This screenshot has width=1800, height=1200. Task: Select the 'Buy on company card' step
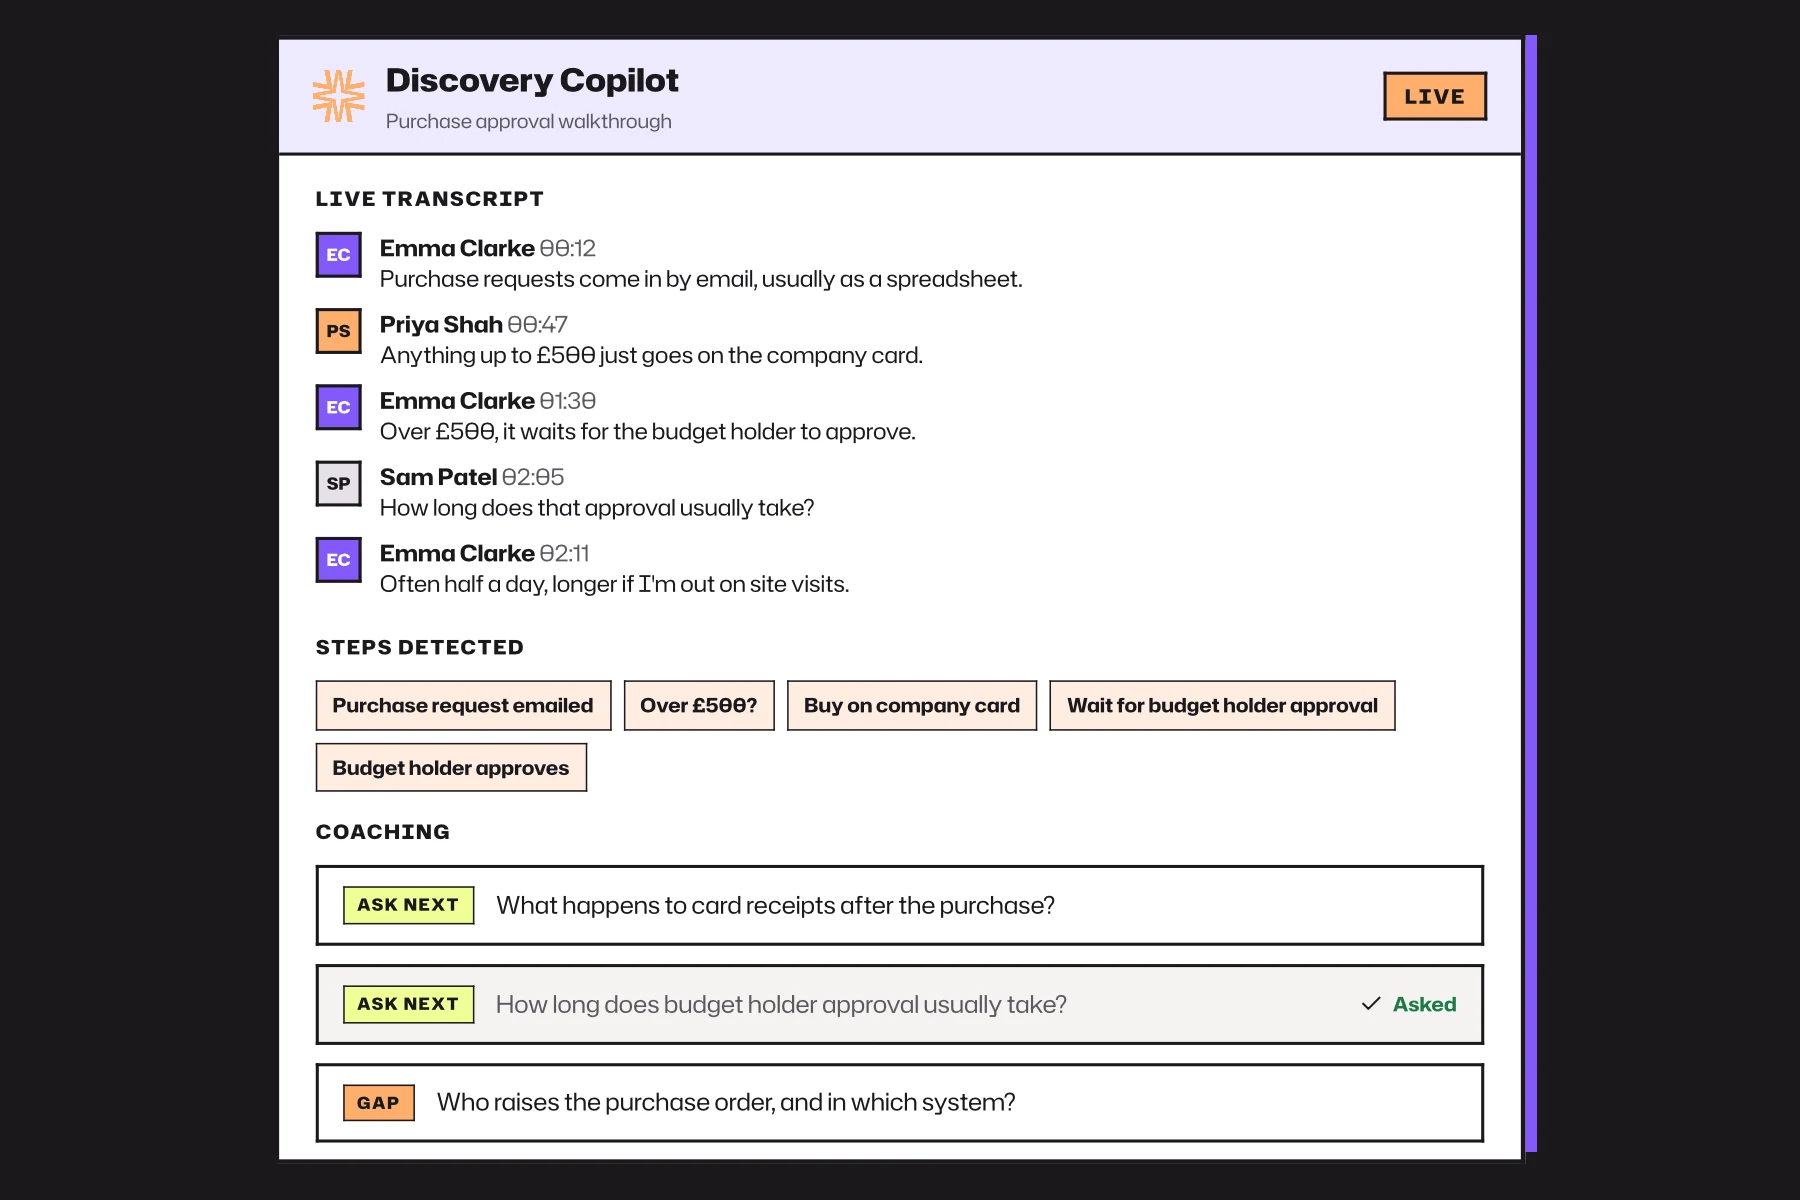(x=912, y=706)
